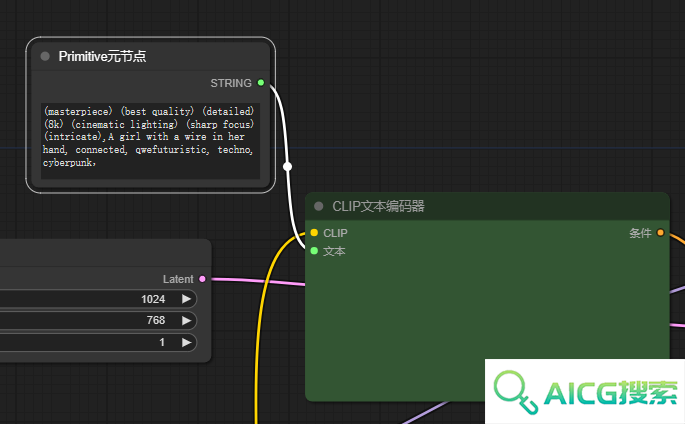Select the Primitive元节点 title bar
Viewport: 685px width, 424px height.
(x=151, y=56)
